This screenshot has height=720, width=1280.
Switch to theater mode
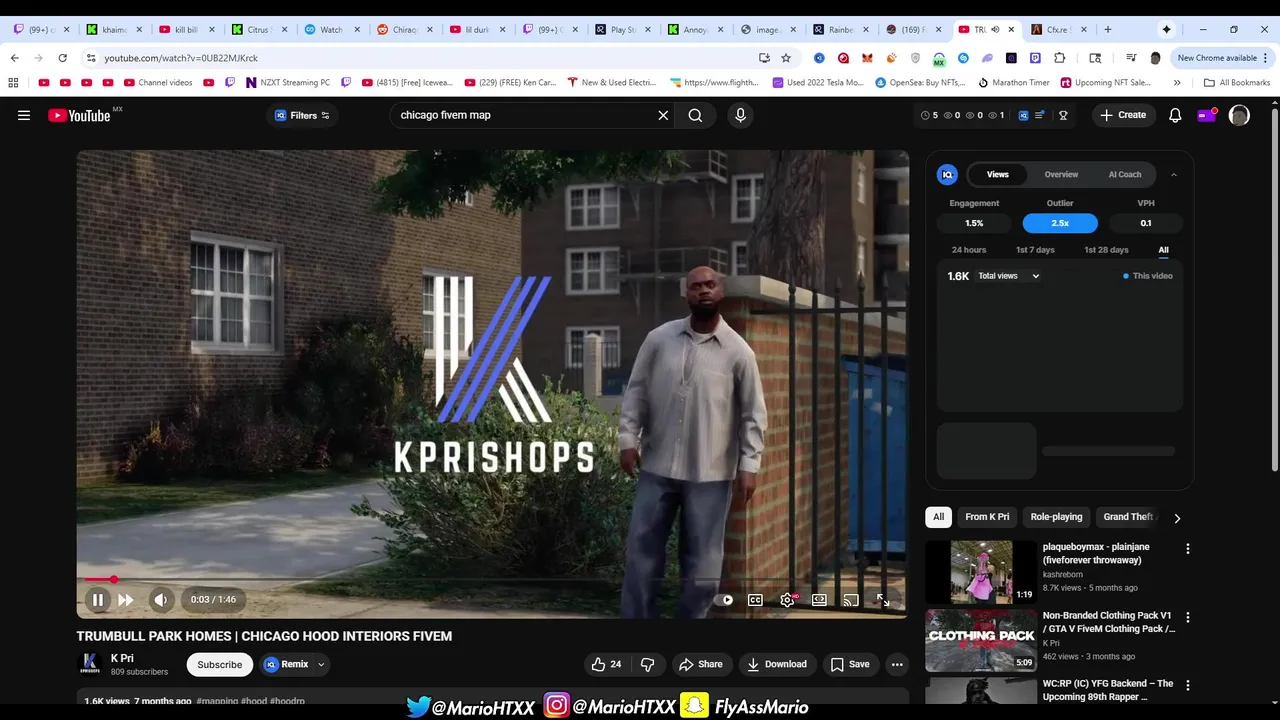tap(819, 600)
